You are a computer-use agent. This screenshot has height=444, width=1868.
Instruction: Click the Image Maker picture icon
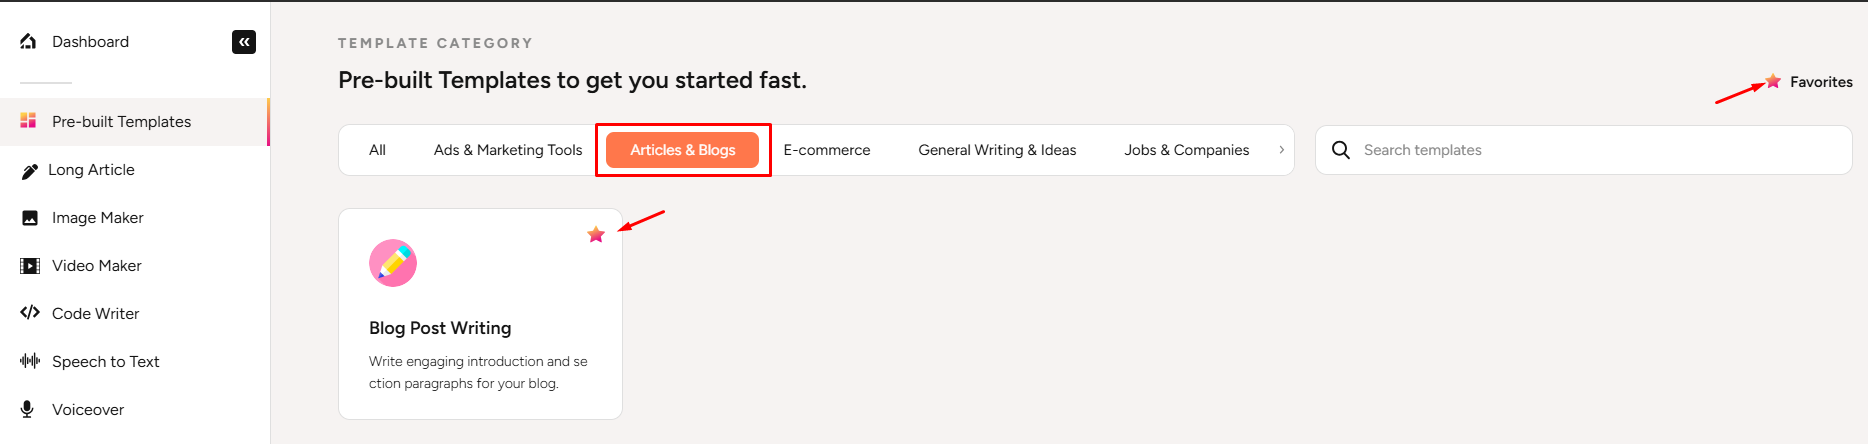[30, 218]
